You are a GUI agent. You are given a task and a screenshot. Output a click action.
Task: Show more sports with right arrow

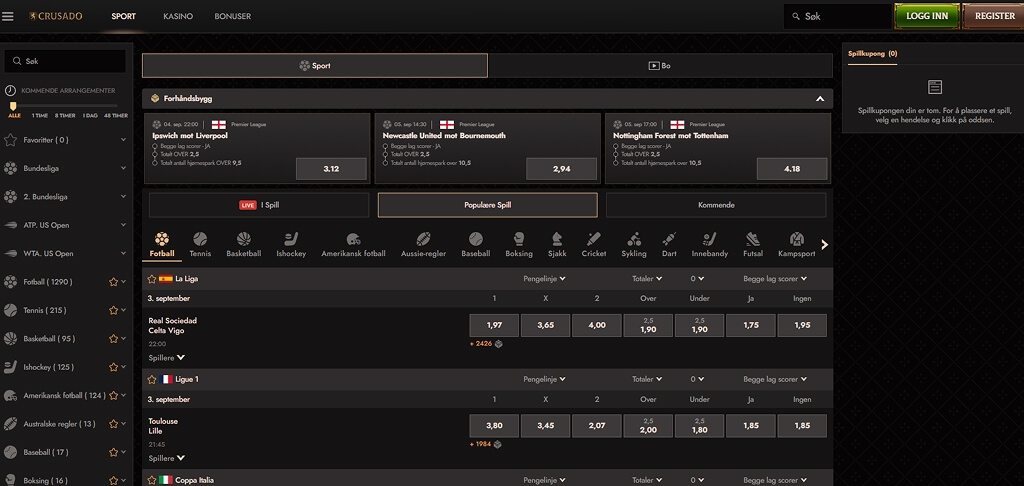824,244
